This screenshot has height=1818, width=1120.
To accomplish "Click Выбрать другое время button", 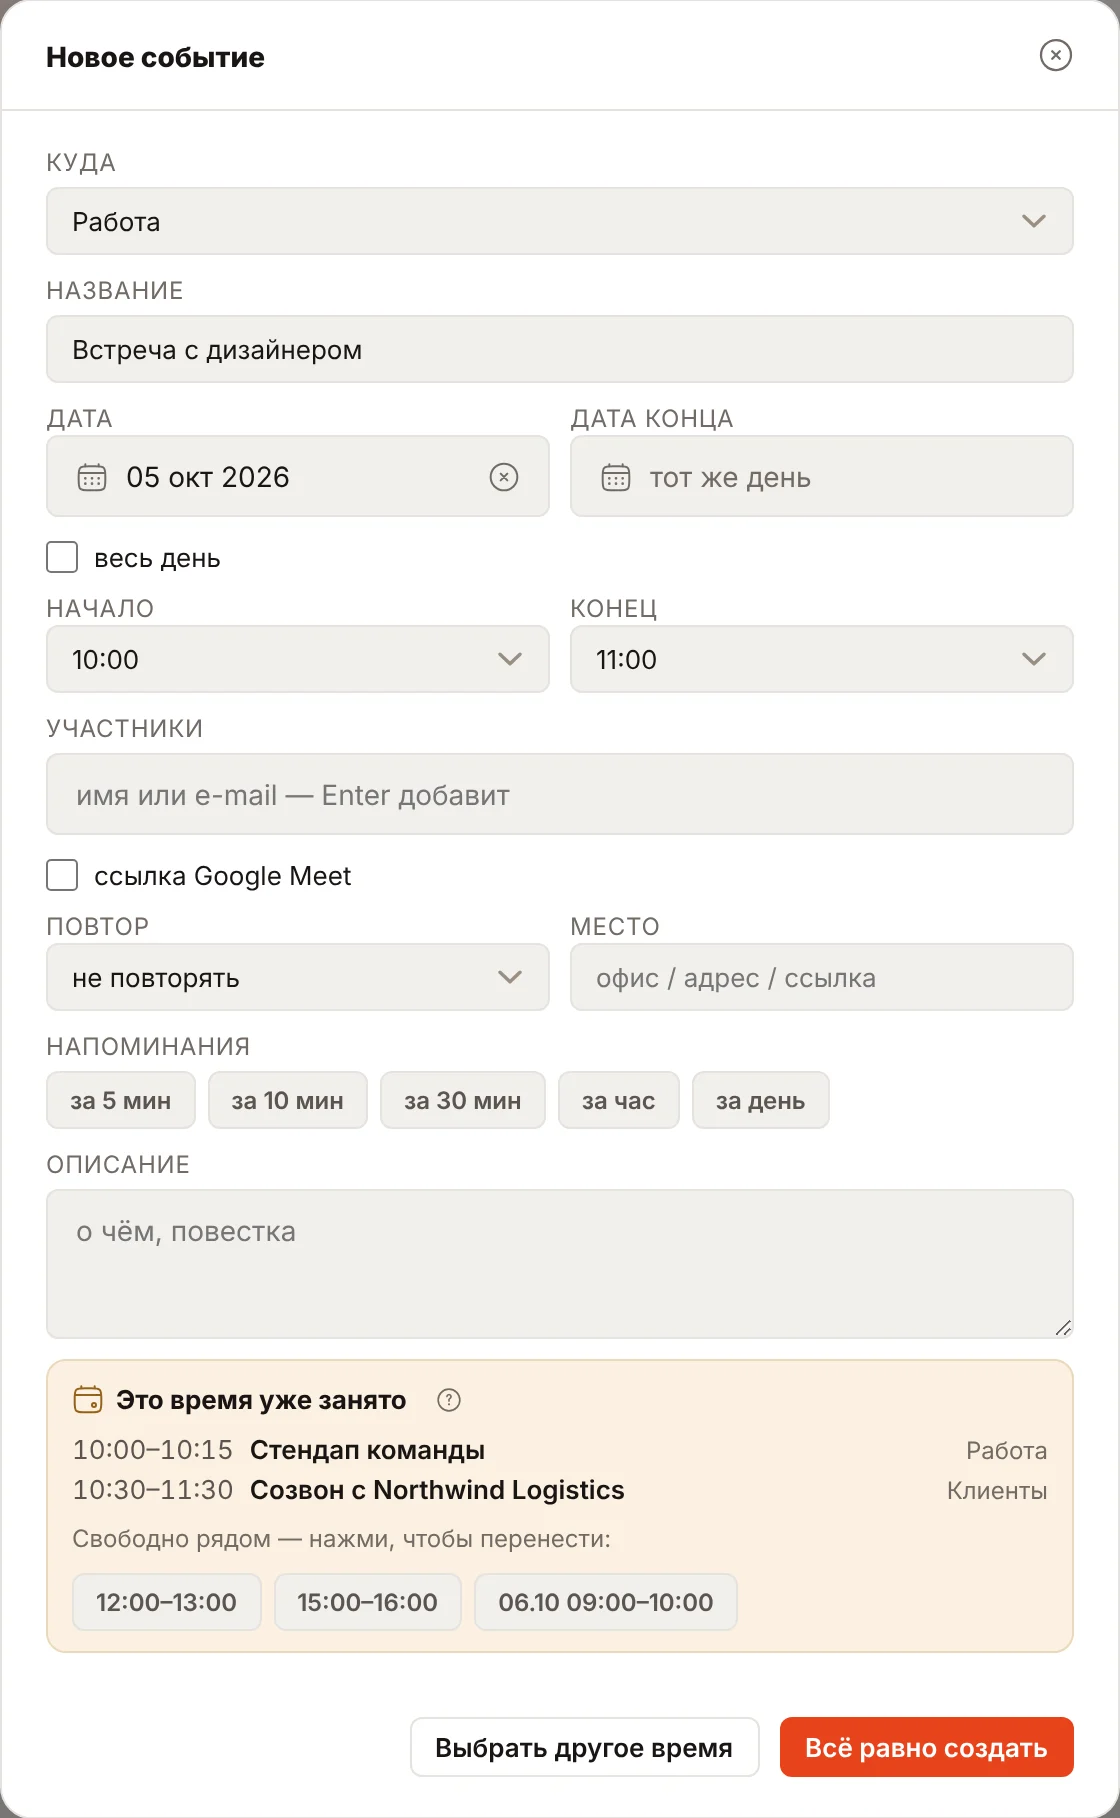I will pyautogui.click(x=585, y=1747).
